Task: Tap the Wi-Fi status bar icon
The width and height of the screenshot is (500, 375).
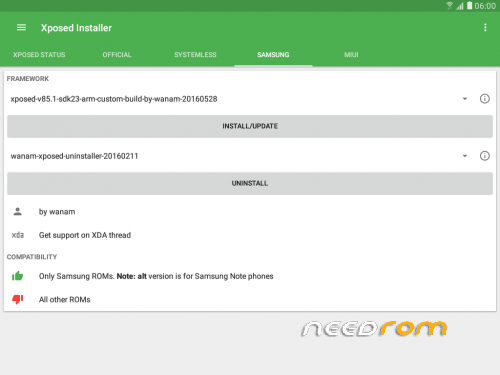Action: pyautogui.click(x=450, y=6)
